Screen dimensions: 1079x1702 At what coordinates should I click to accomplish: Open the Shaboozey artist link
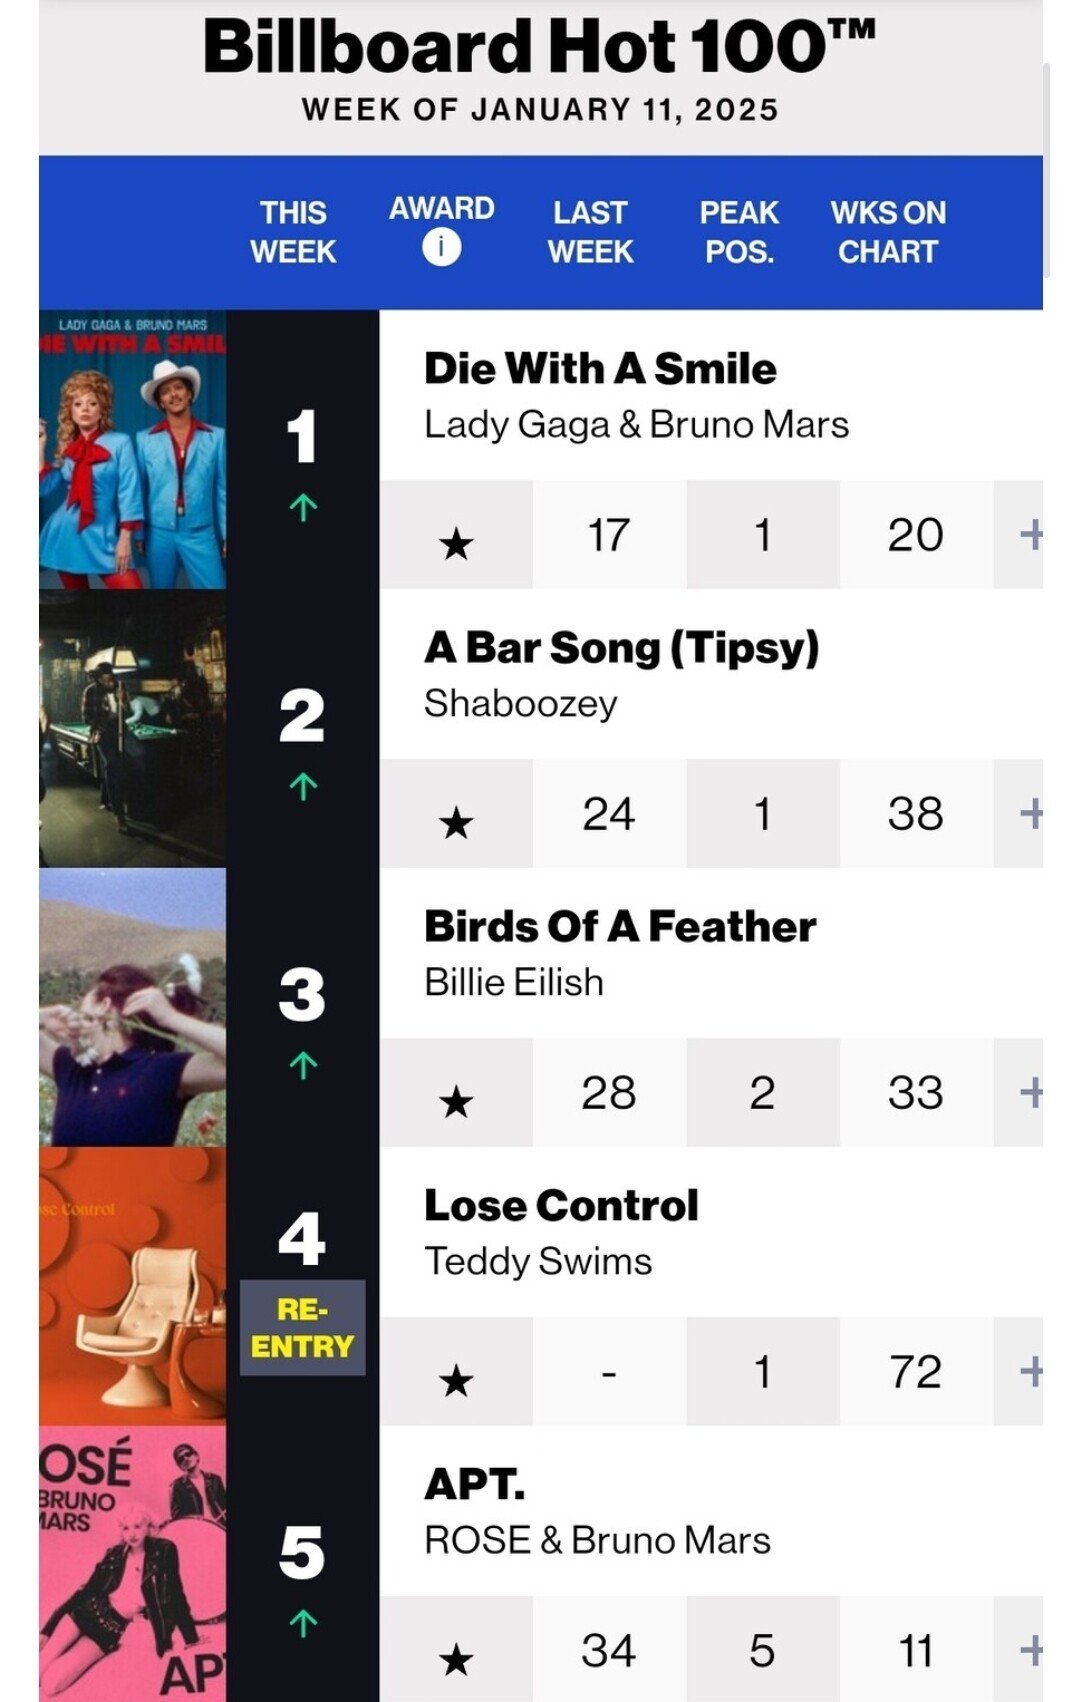(520, 704)
